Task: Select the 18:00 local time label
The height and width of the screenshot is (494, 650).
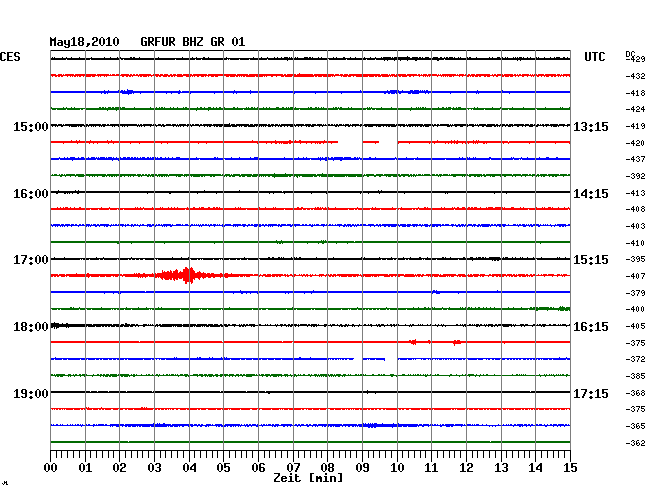Action: tap(31, 327)
